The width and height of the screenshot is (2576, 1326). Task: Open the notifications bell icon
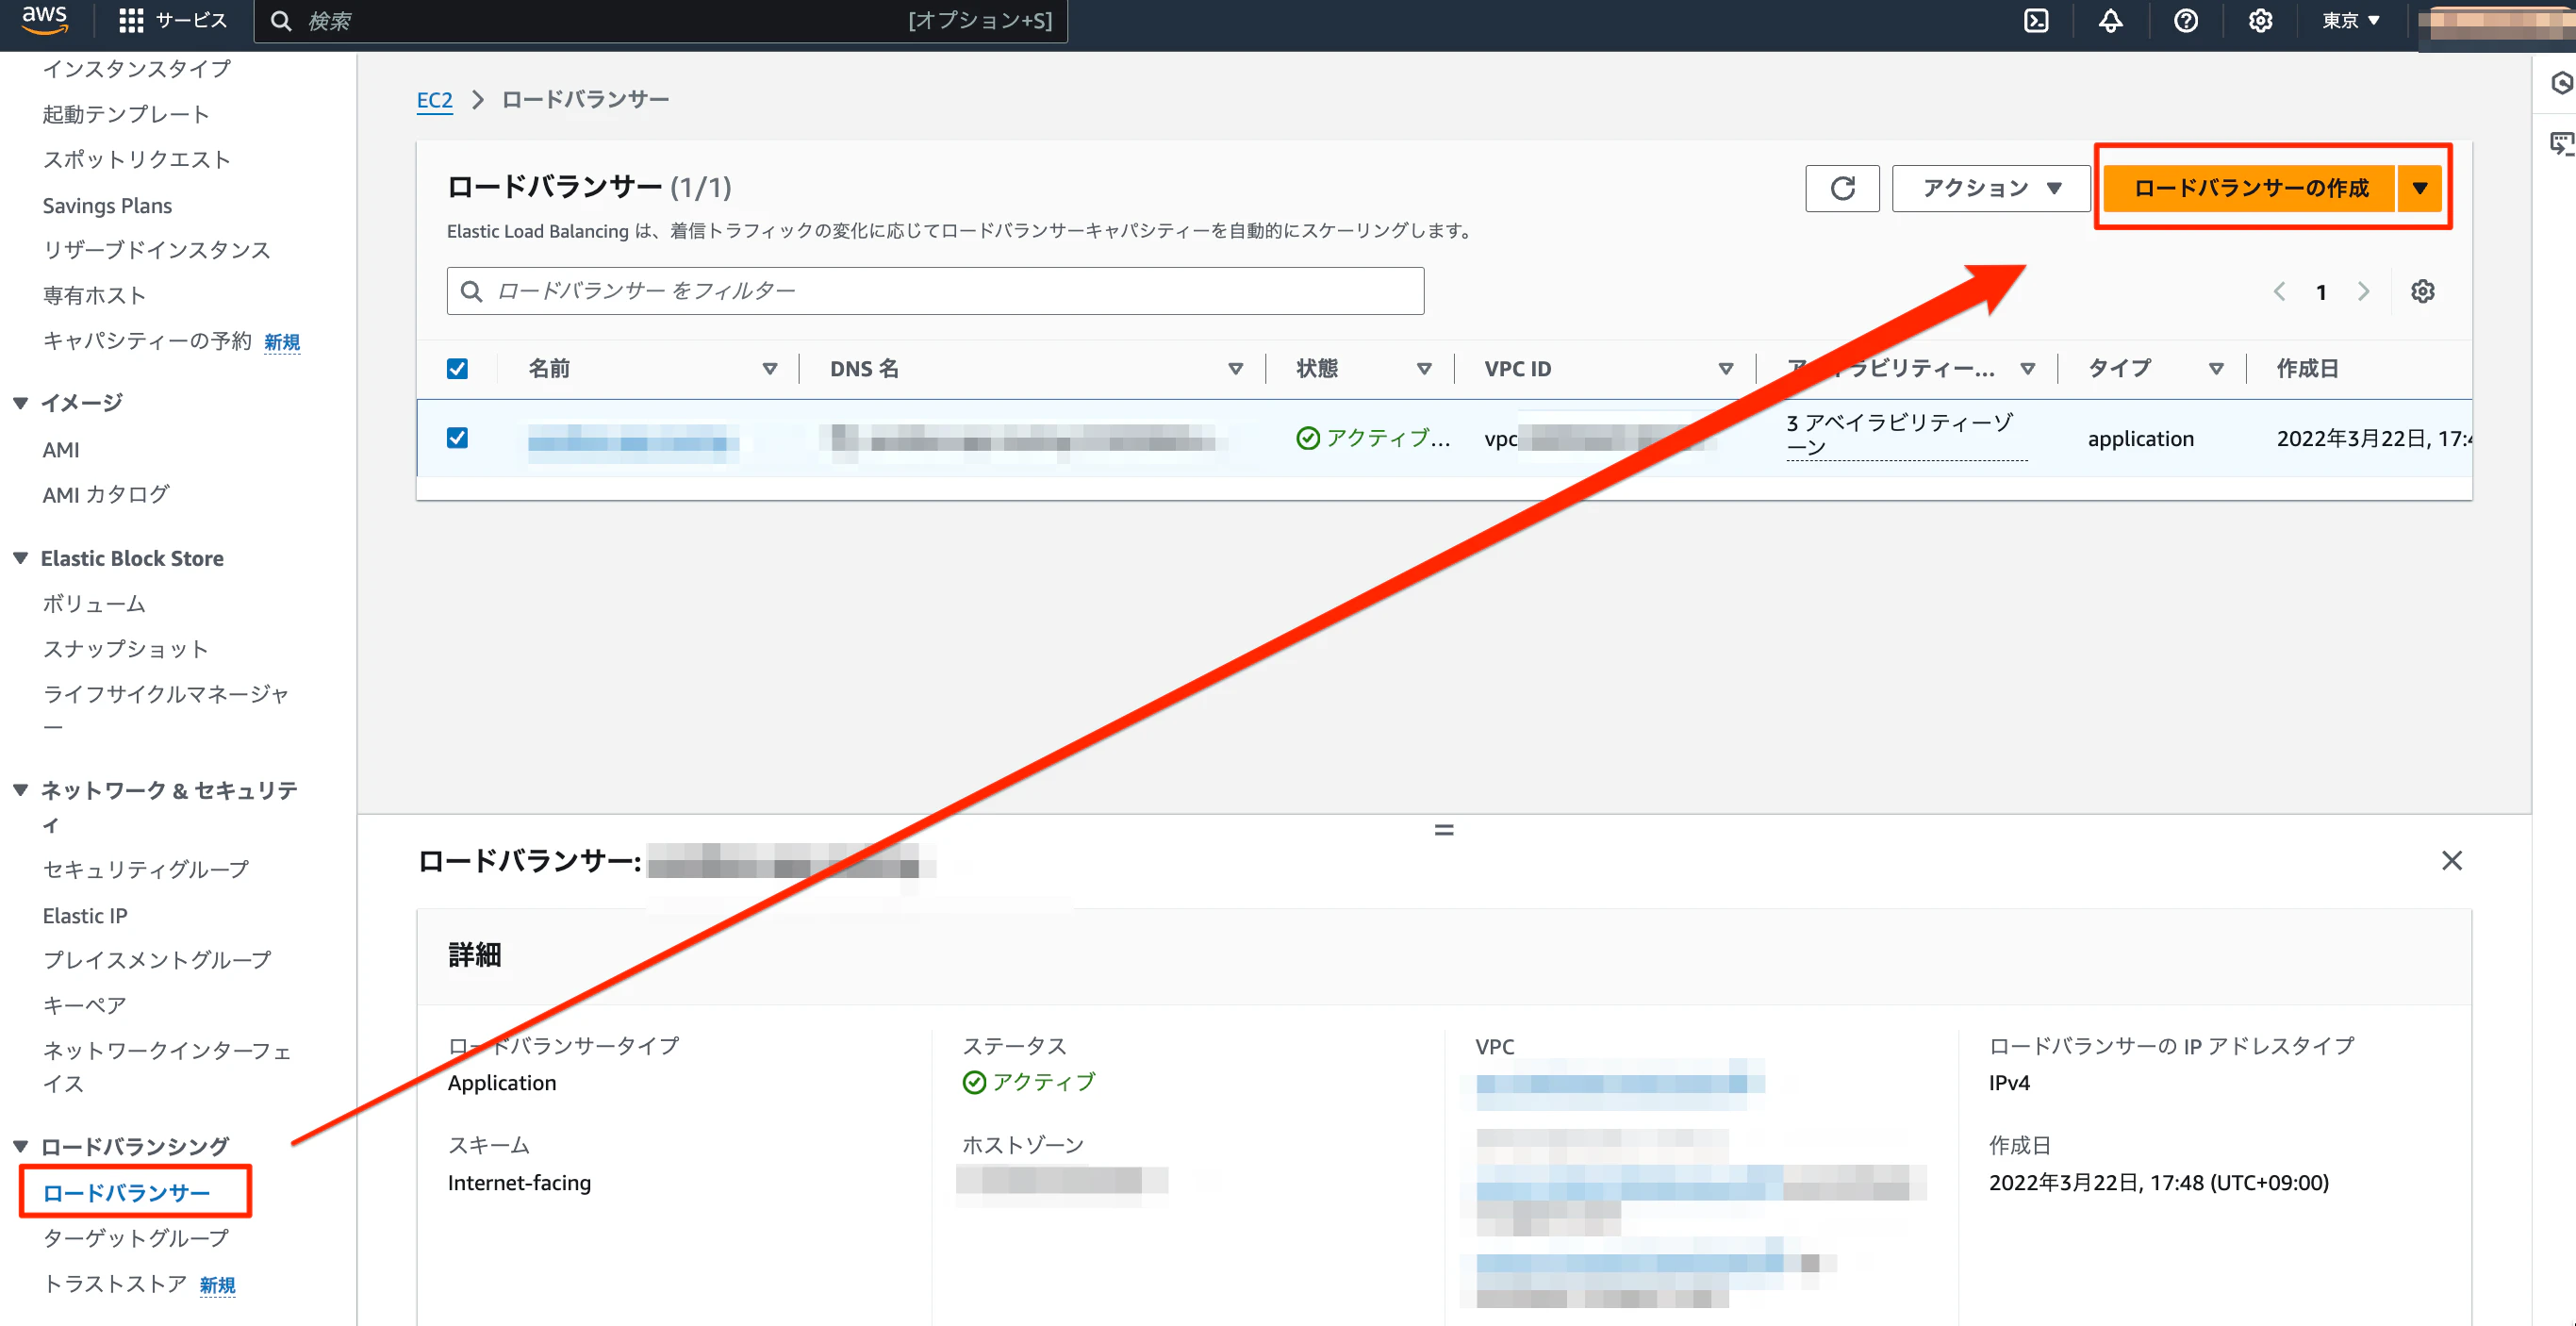[x=2110, y=21]
